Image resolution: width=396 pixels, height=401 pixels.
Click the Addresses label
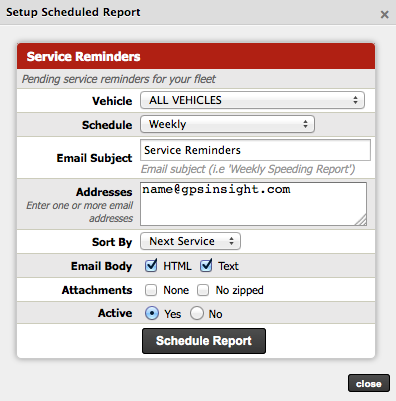(x=104, y=192)
